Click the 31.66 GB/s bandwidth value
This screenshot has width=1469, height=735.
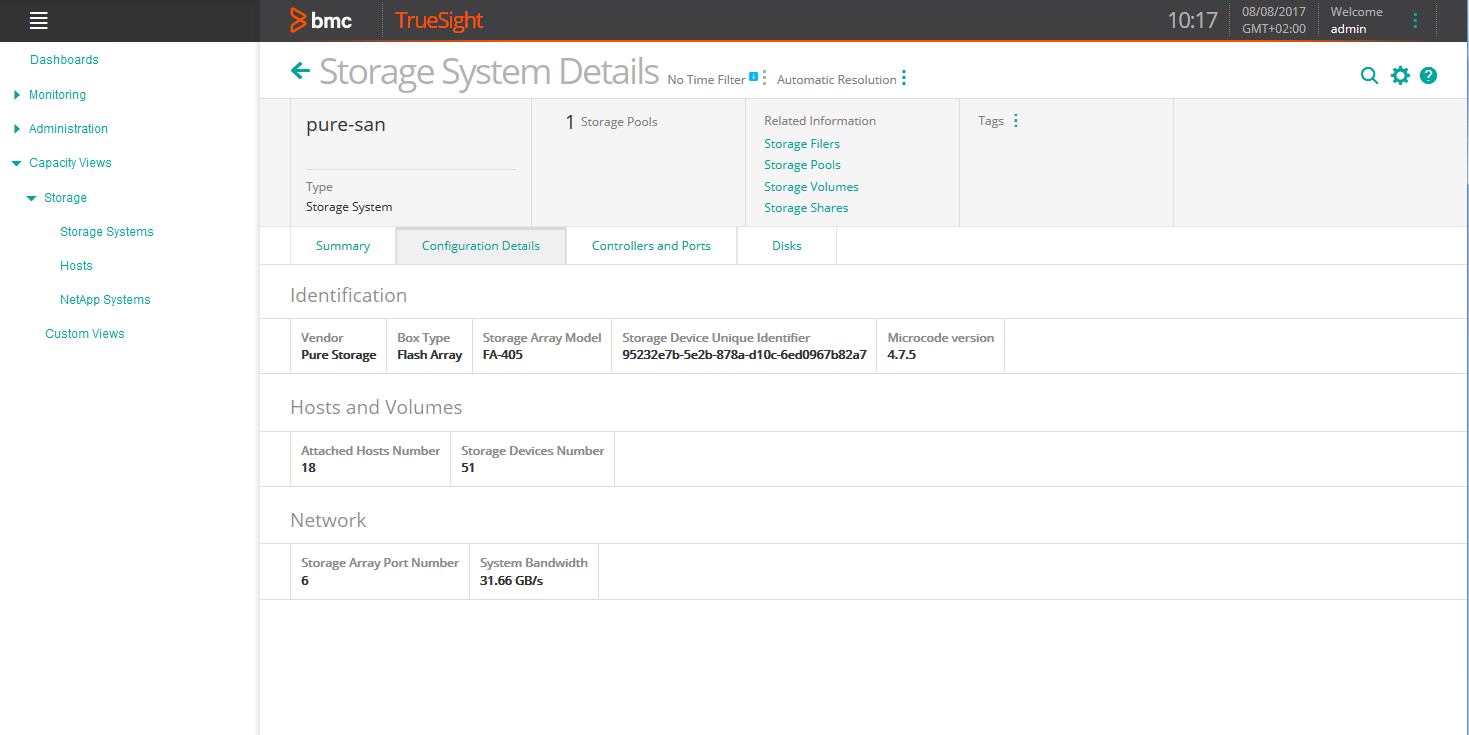[512, 580]
